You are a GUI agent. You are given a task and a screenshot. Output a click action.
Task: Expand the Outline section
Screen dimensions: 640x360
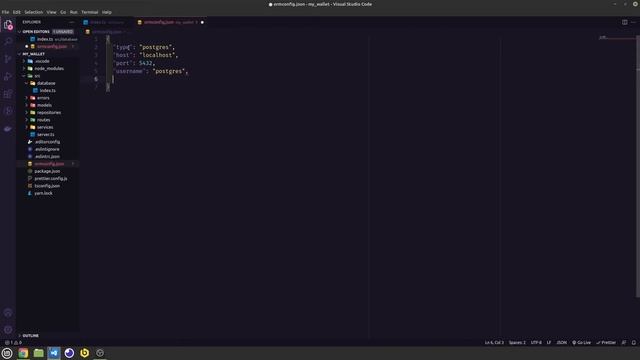click(31, 336)
